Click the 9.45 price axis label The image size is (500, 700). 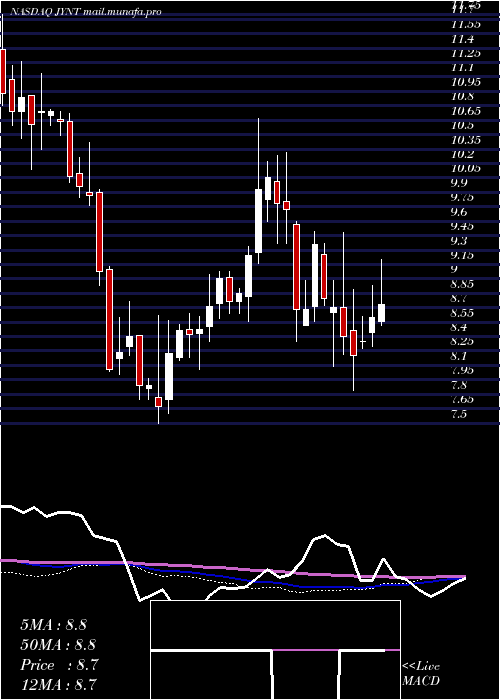pos(464,226)
